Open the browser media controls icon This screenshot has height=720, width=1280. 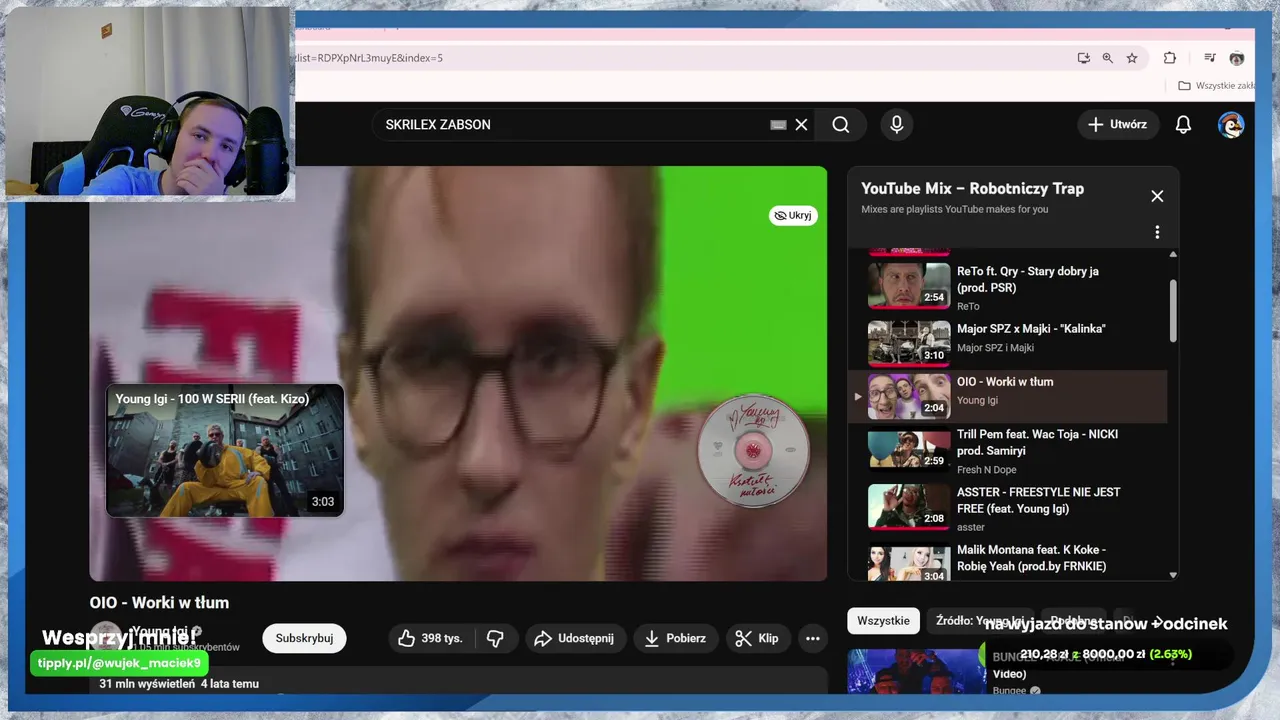pyautogui.click(x=1210, y=58)
